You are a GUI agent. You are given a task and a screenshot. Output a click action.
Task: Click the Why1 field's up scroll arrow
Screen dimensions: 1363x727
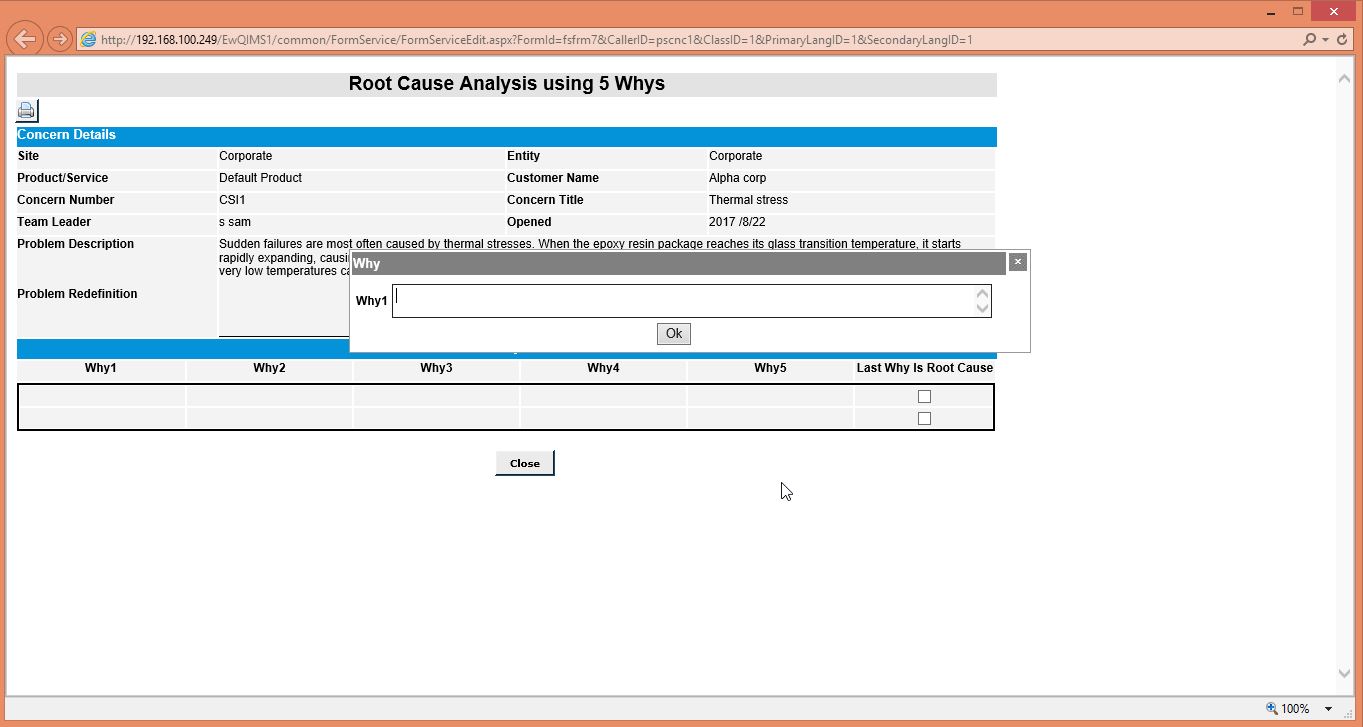point(982,293)
